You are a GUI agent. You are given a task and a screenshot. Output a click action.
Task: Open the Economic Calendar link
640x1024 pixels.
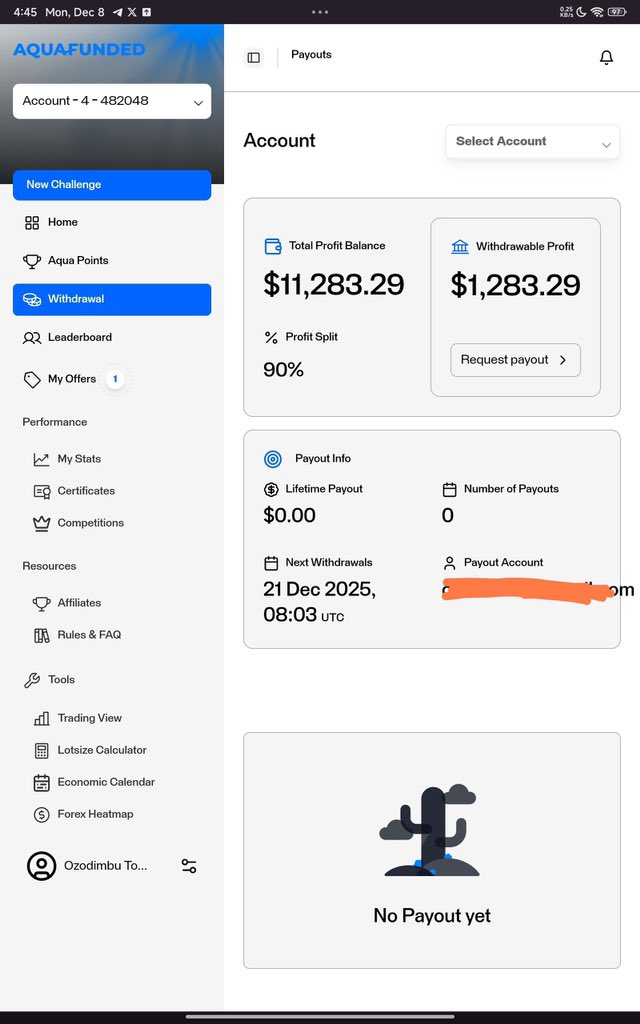tap(106, 782)
